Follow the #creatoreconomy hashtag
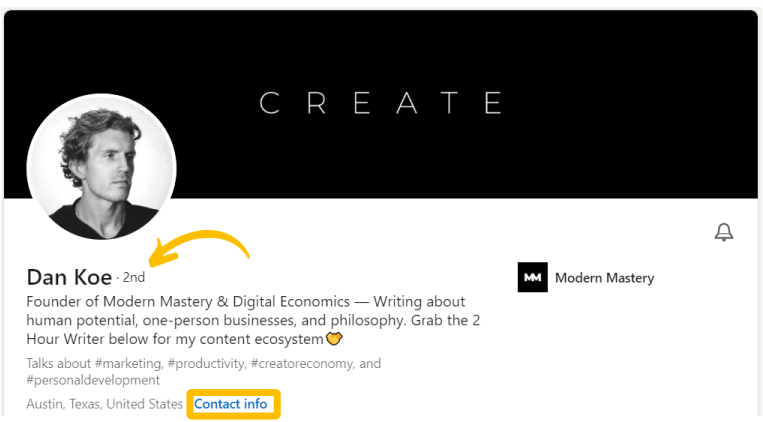Screen dimensions: 763x422 tap(303, 364)
